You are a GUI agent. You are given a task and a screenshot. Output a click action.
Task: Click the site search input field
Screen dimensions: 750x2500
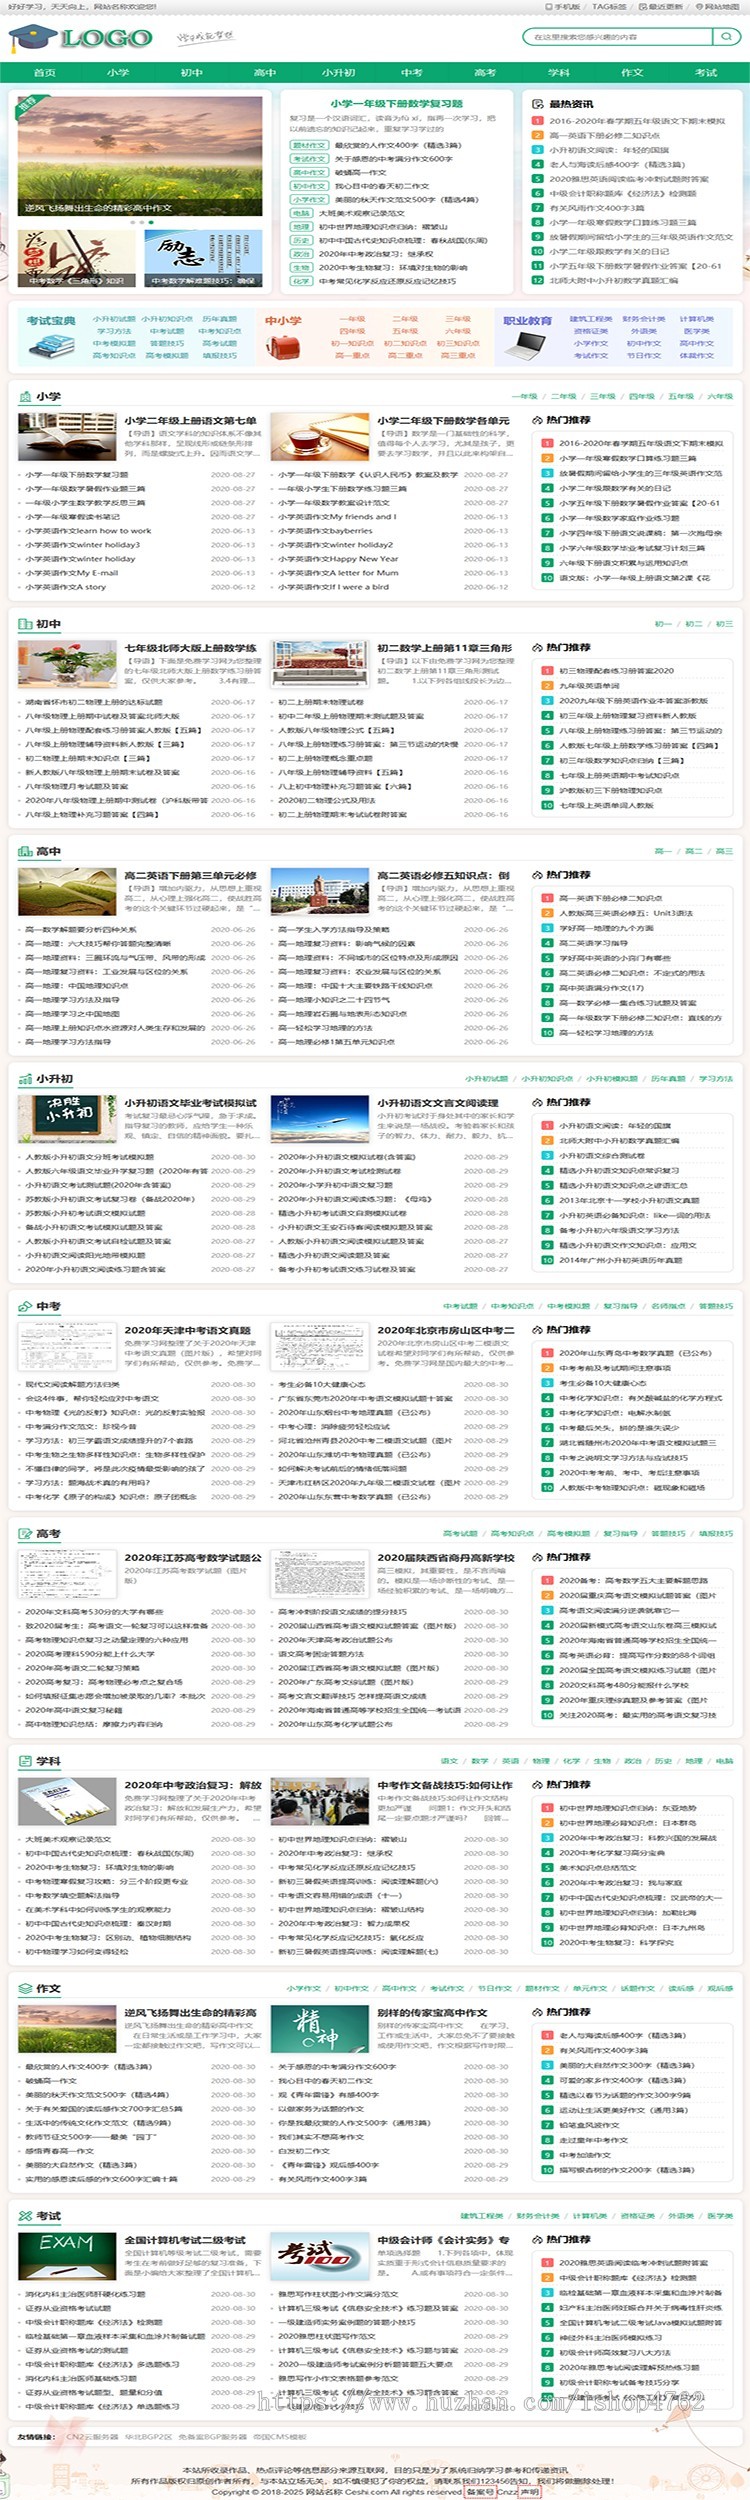pos(615,37)
